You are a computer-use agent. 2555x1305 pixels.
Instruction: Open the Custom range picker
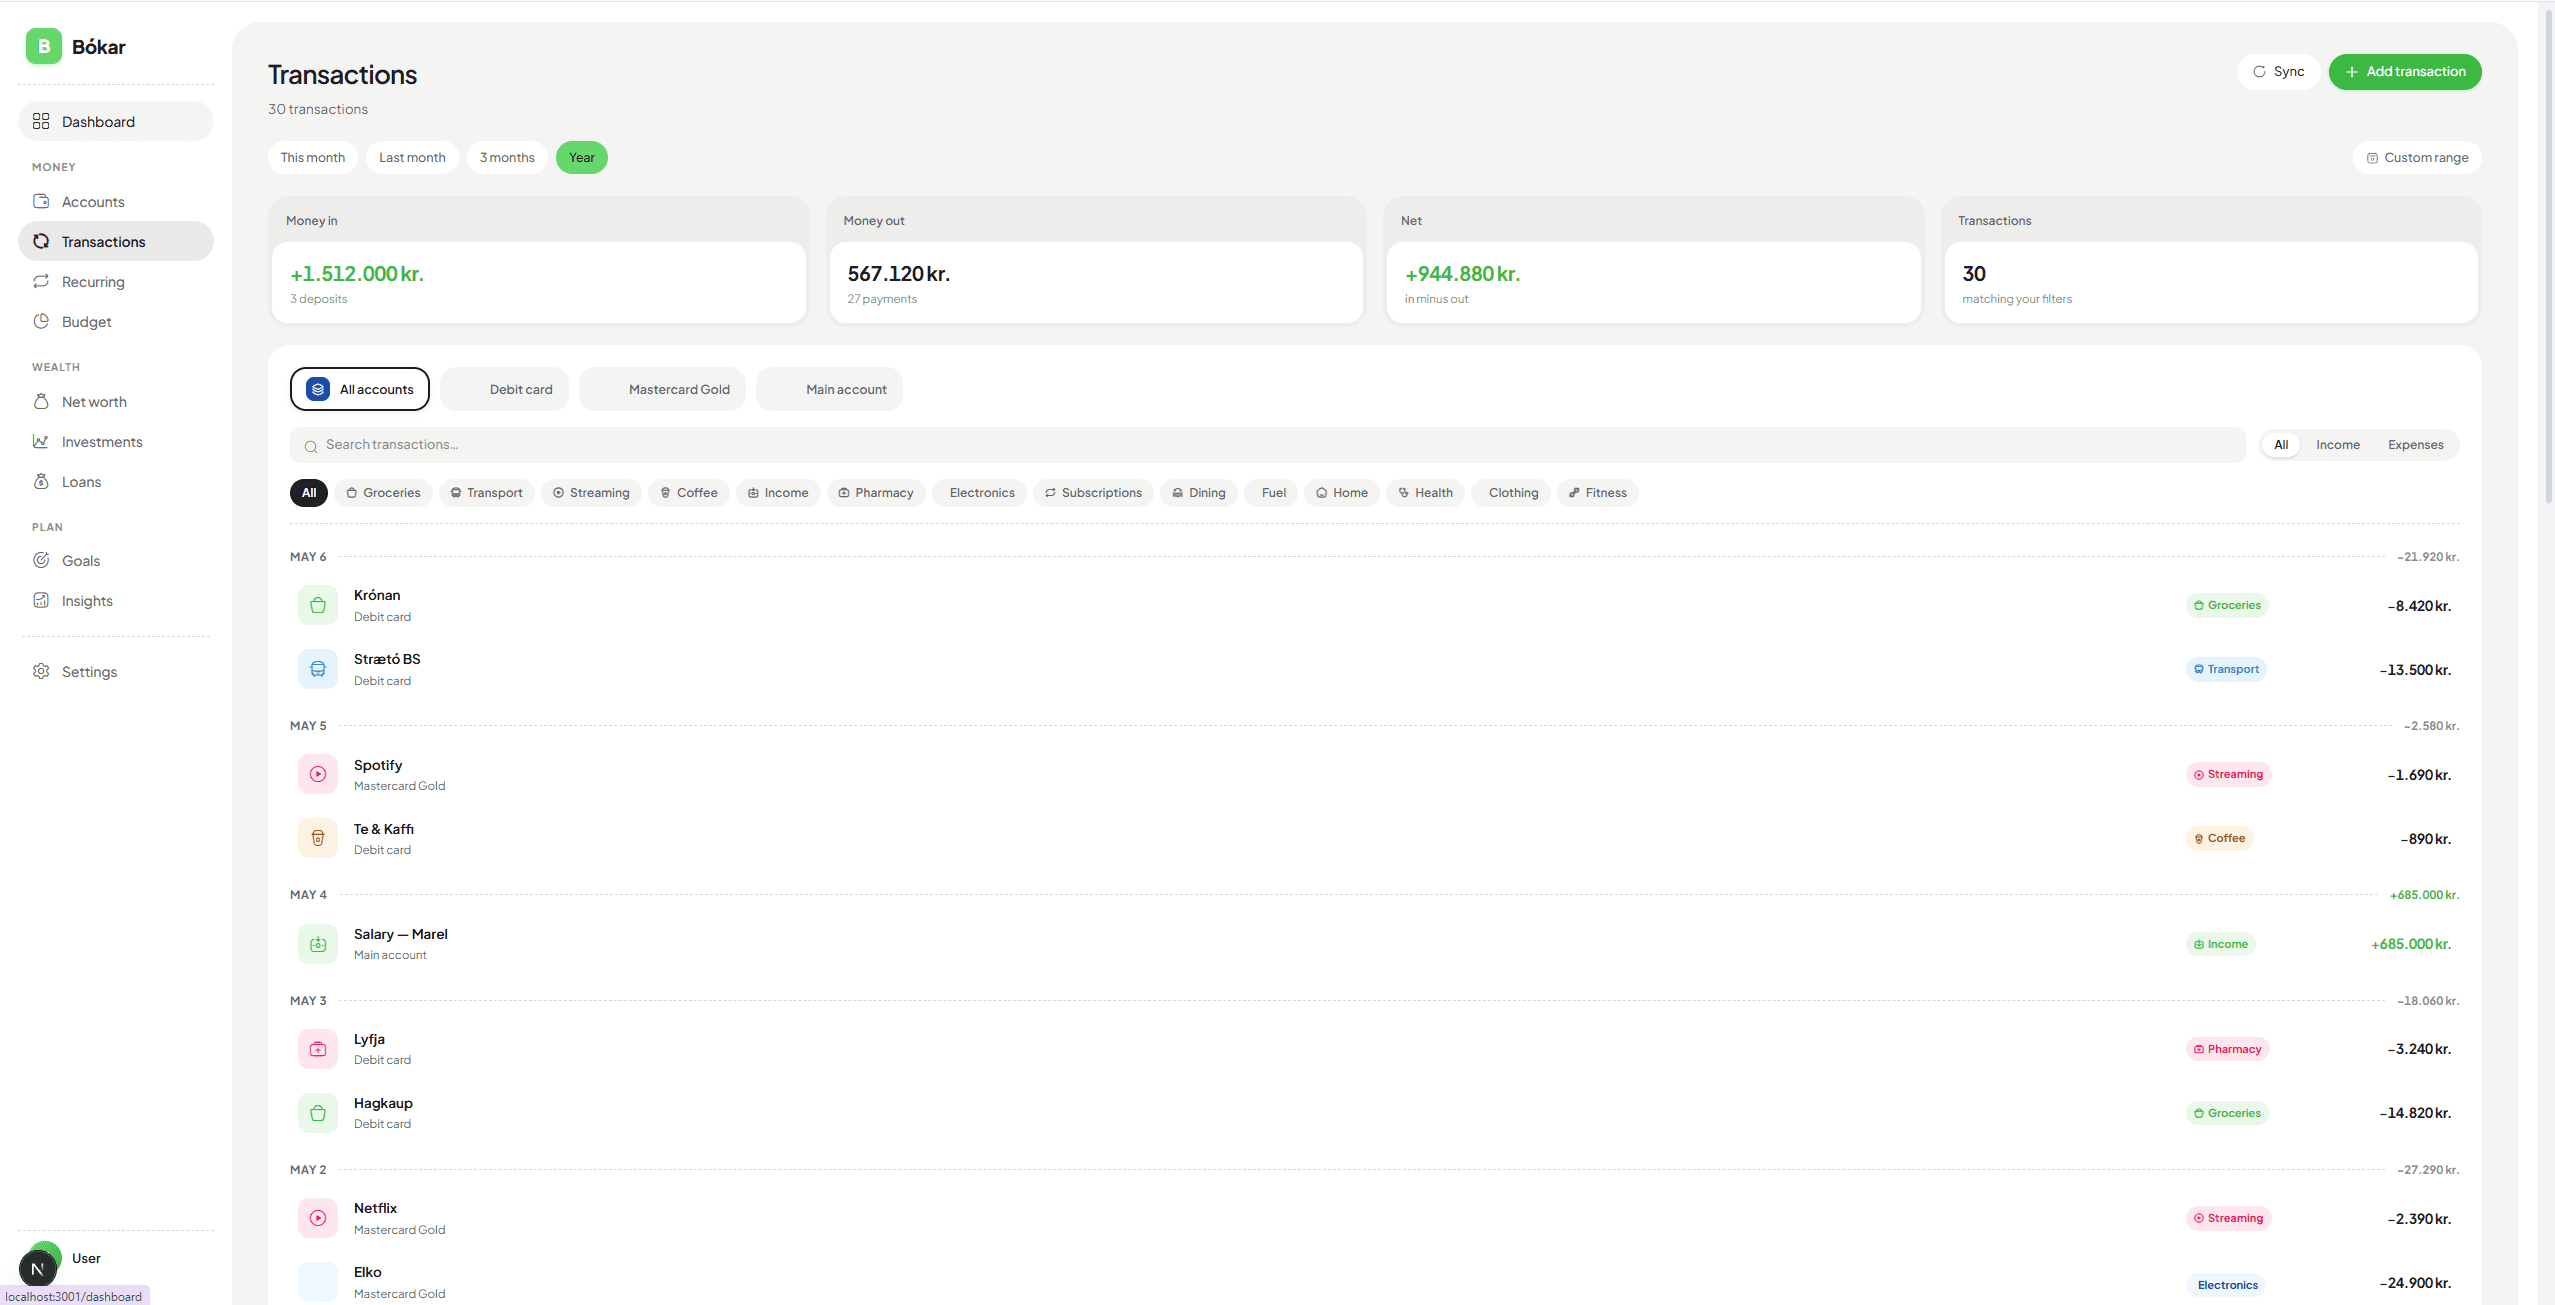[2416, 157]
